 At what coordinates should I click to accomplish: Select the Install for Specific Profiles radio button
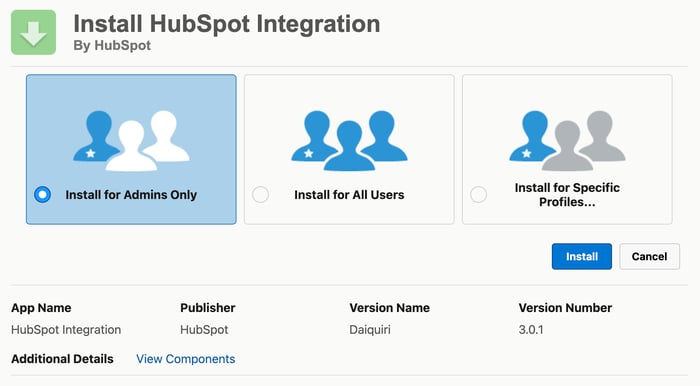click(478, 195)
